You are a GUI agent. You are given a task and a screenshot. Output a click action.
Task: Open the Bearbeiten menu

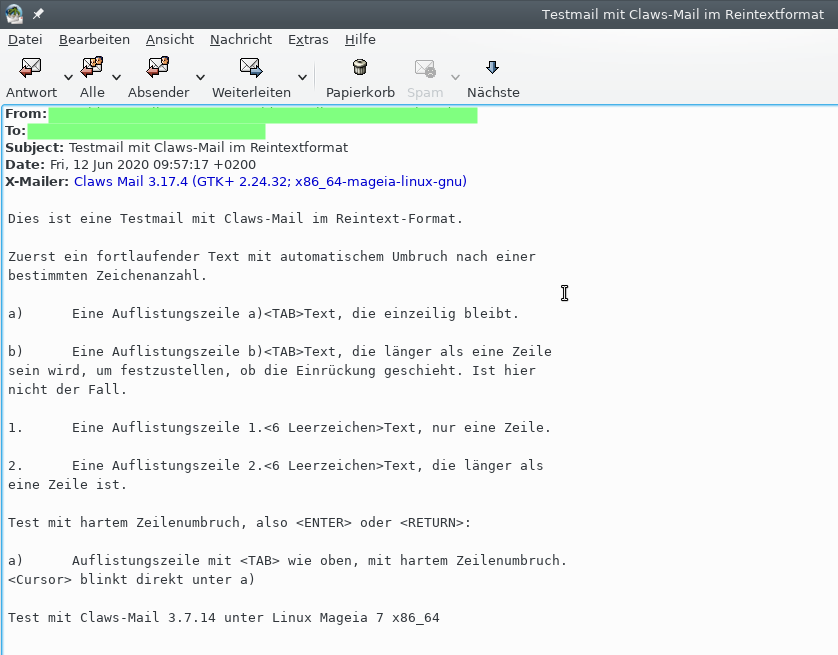click(94, 40)
